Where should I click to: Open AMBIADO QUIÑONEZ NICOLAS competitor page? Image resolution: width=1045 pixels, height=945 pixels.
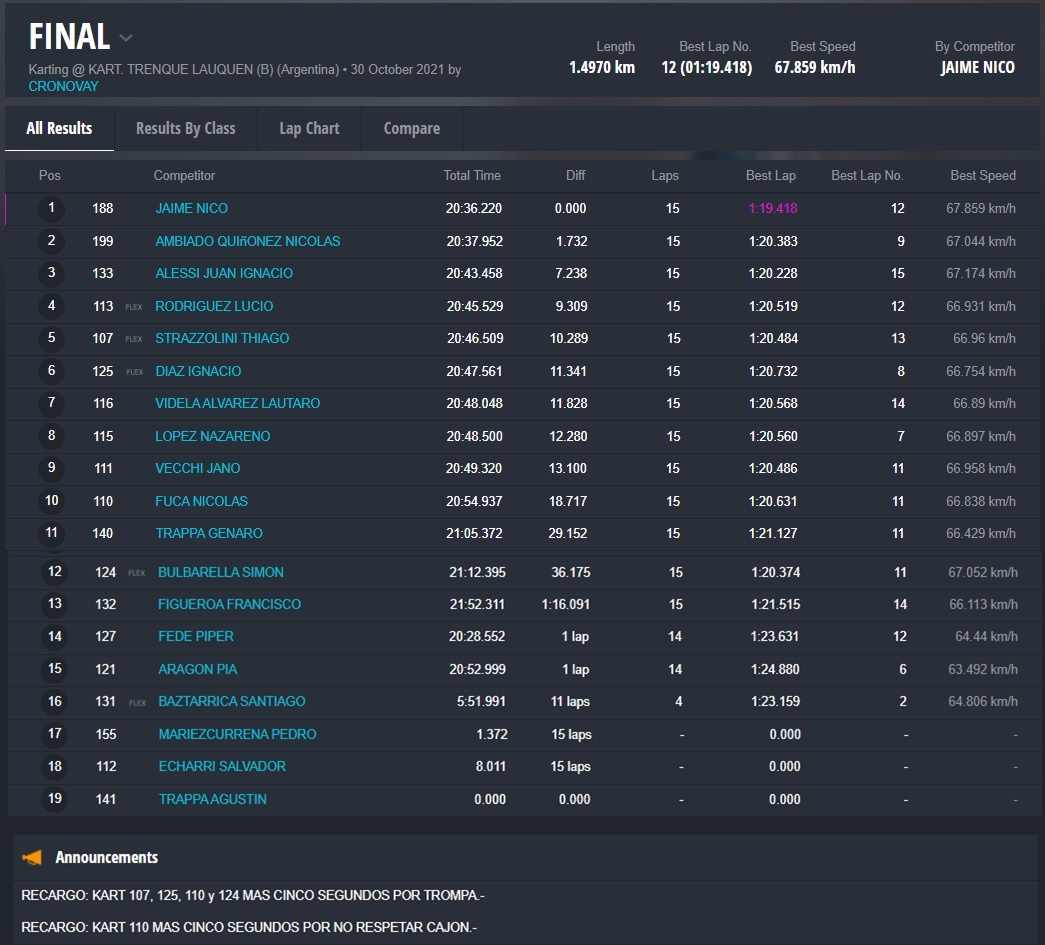247,241
